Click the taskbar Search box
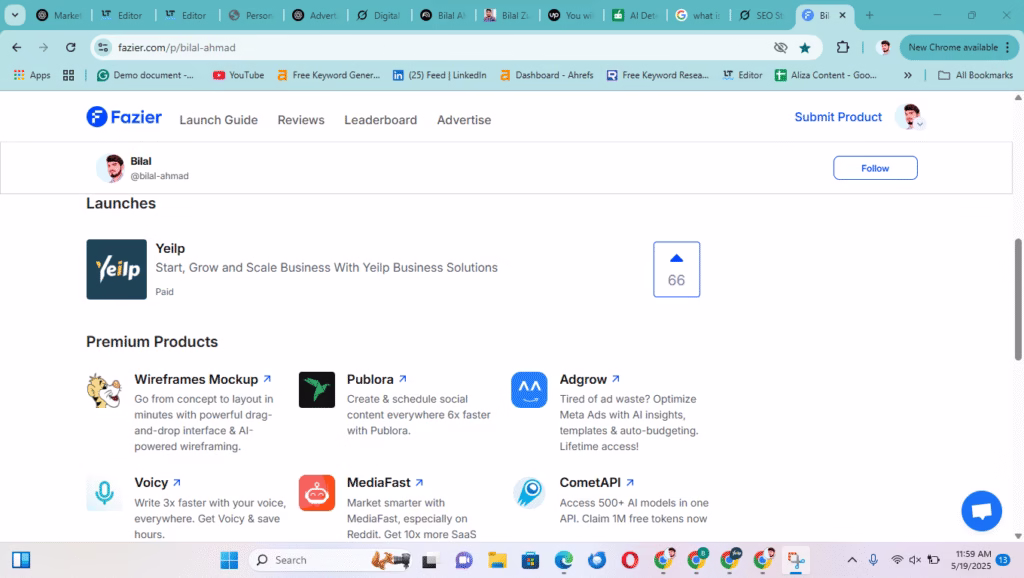This screenshot has width=1024, height=578. click(330, 560)
